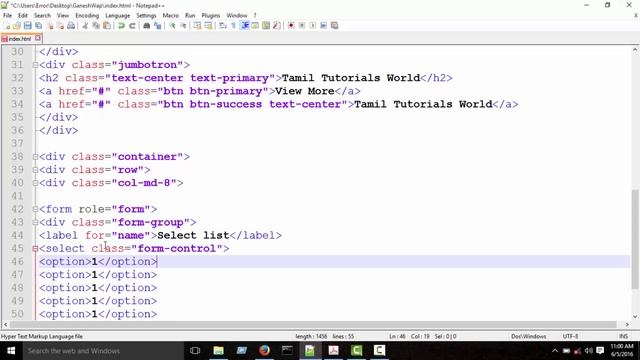Collapse the jumbotron div fold on line 31
The width and height of the screenshot is (640, 360).
[36, 65]
